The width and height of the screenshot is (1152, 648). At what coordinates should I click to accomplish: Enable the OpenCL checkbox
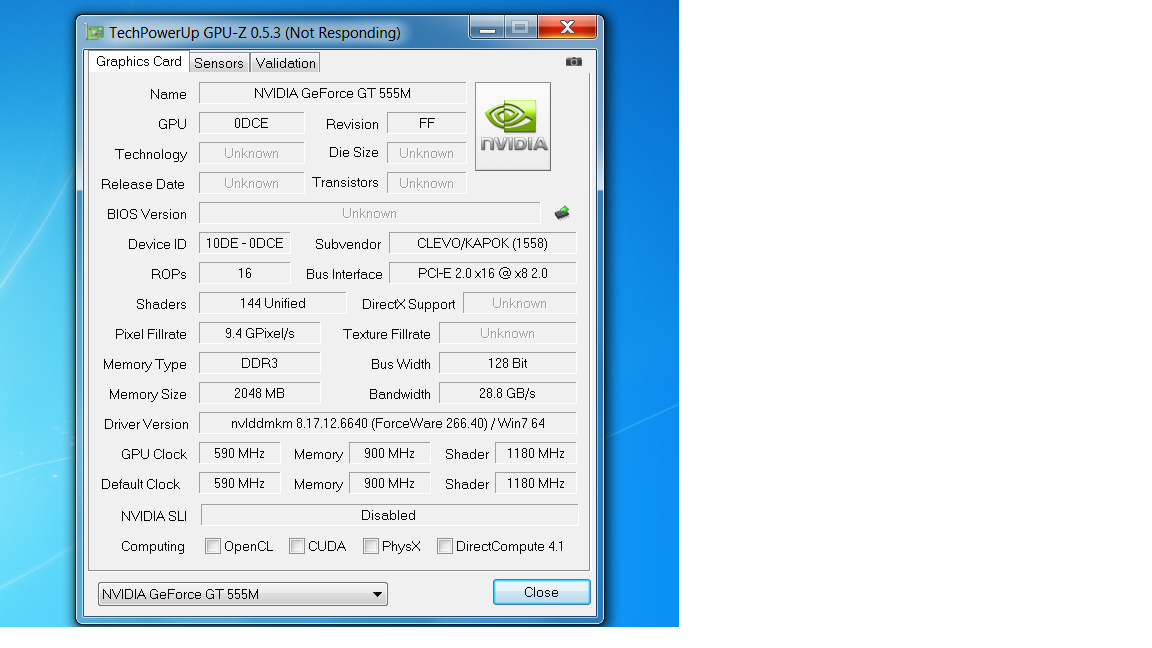[x=213, y=546]
